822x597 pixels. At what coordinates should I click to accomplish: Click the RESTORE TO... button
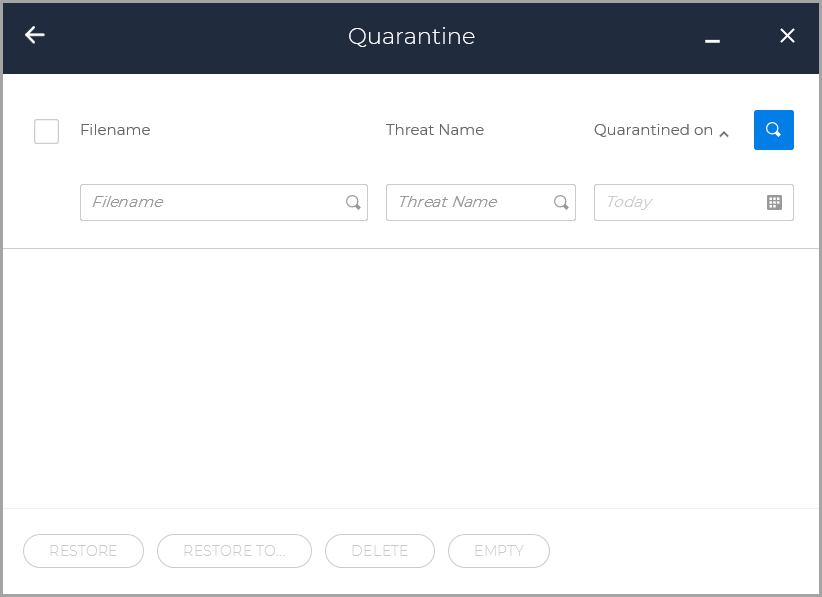click(x=234, y=551)
